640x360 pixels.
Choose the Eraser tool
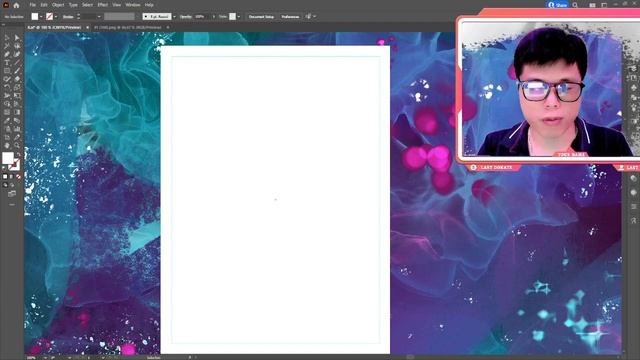(x=17, y=79)
